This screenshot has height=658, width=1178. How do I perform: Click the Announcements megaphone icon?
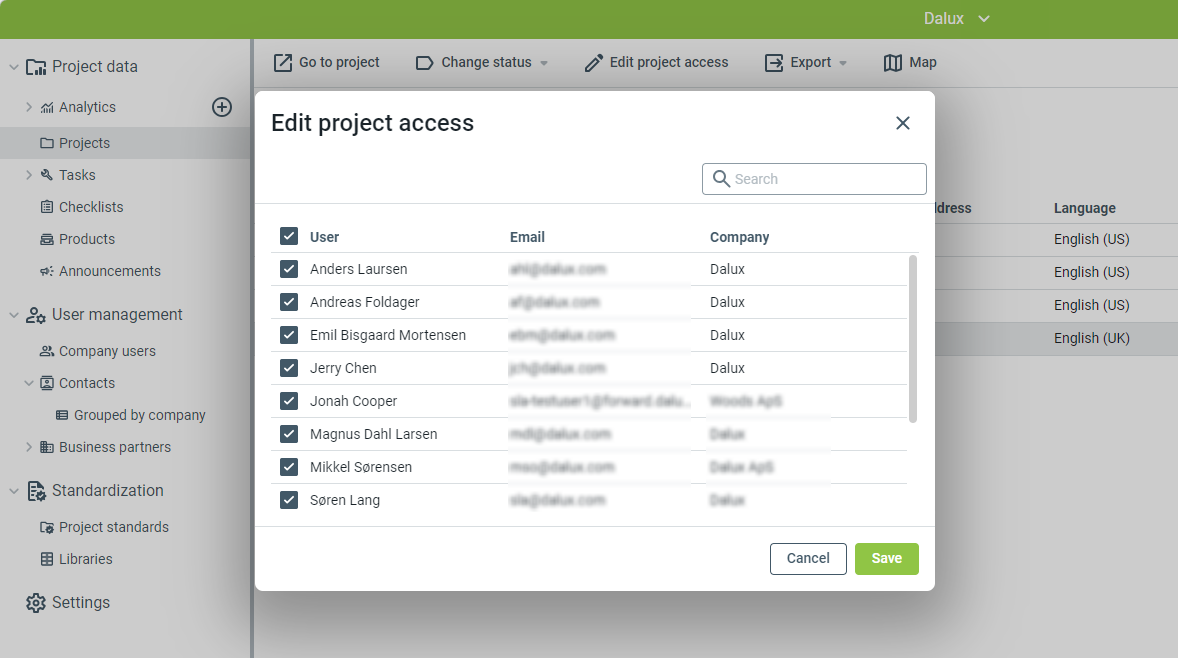47,271
